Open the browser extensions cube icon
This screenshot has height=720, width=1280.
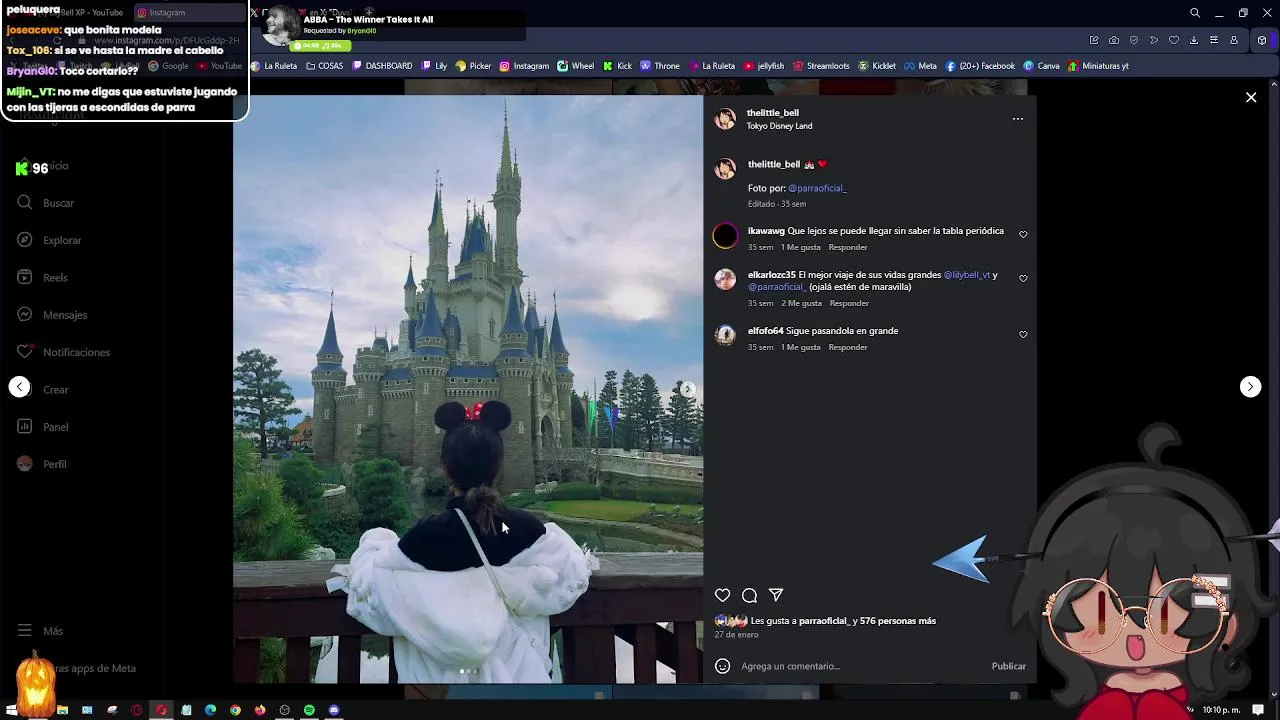tap(1262, 40)
